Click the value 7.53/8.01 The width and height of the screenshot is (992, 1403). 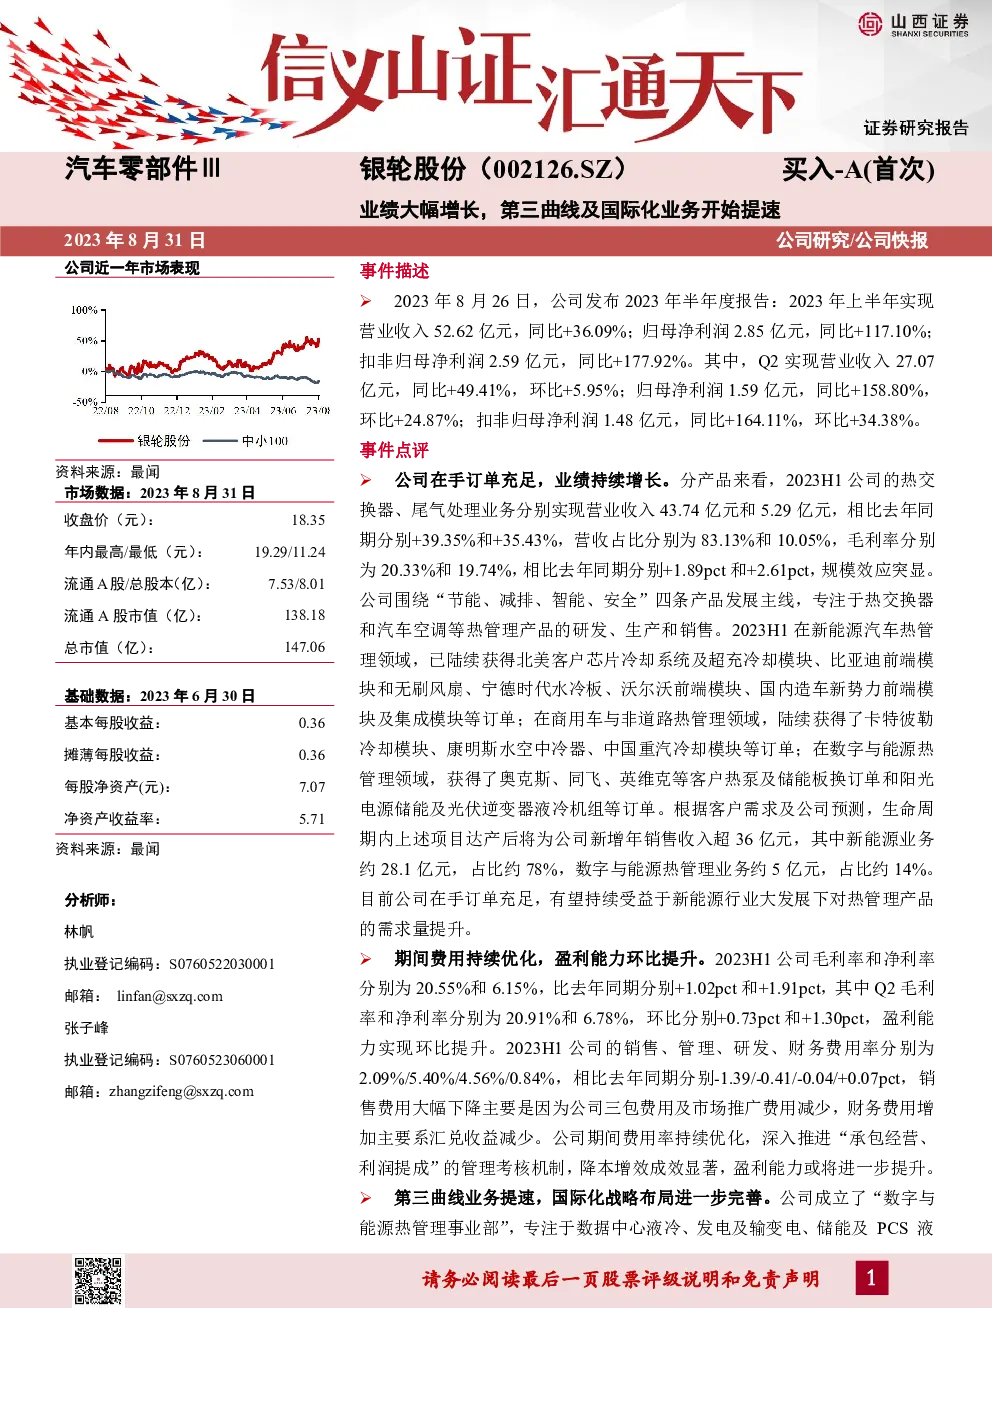click(297, 584)
